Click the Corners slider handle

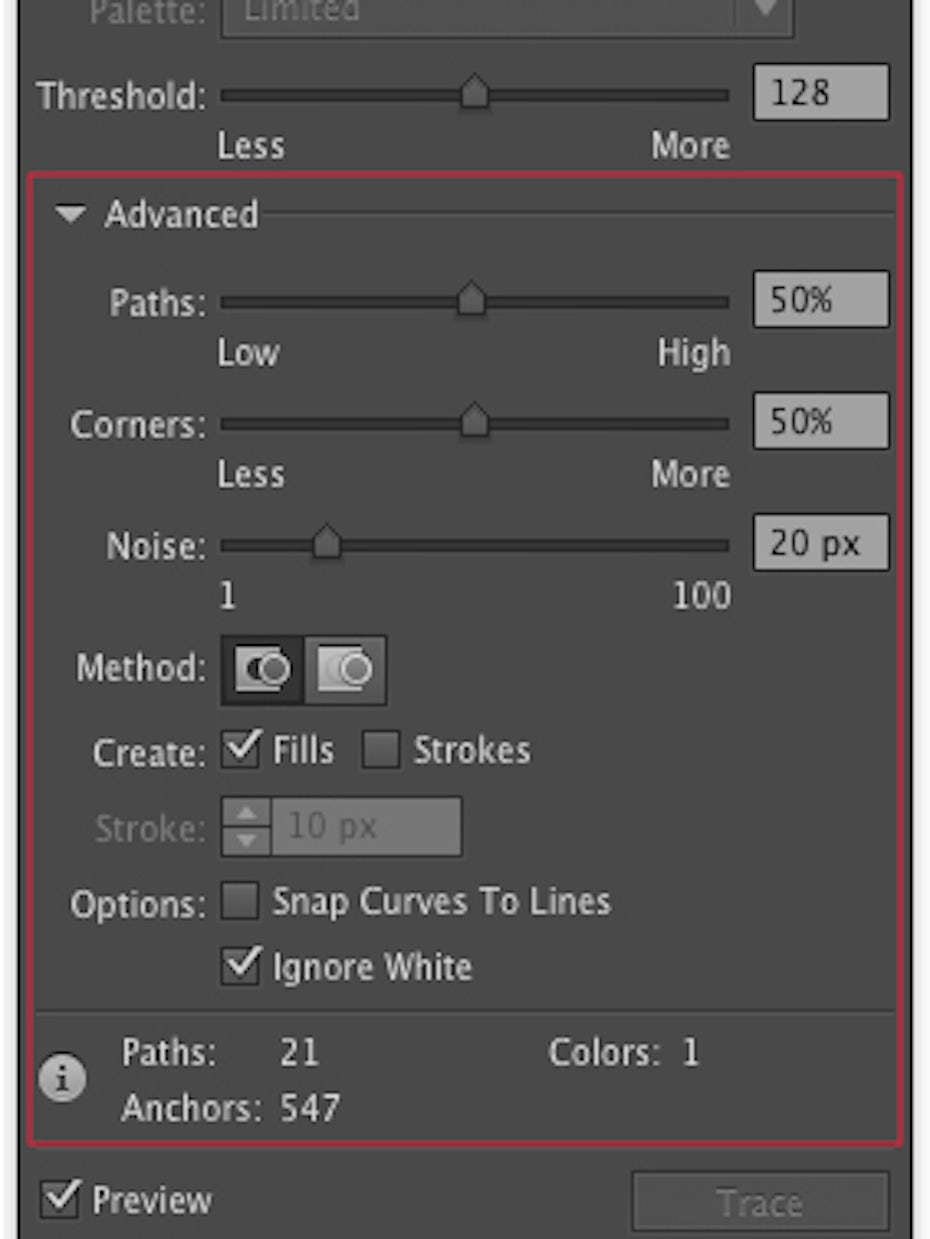[475, 422]
